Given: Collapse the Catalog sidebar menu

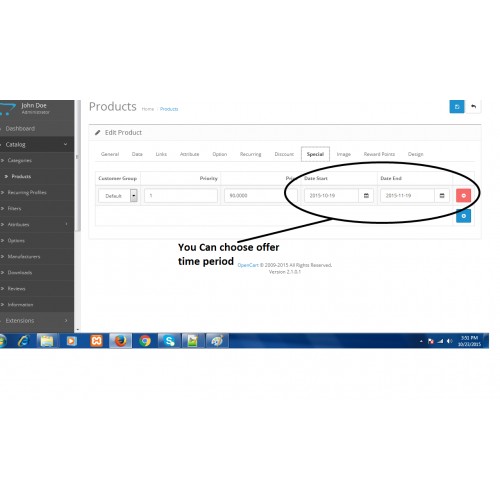Looking at the screenshot, I should click(x=37, y=144).
